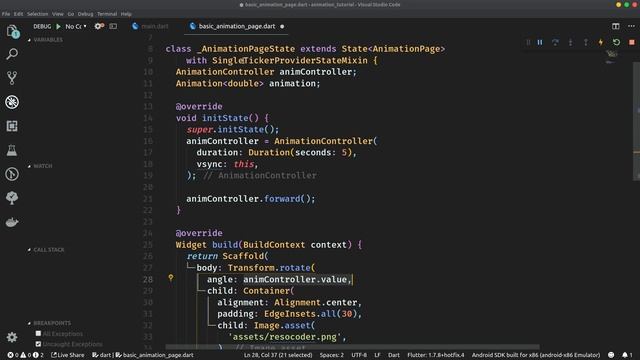Click Flutter: 1.7.8+hotfix.4 version entry

click(x=436, y=355)
